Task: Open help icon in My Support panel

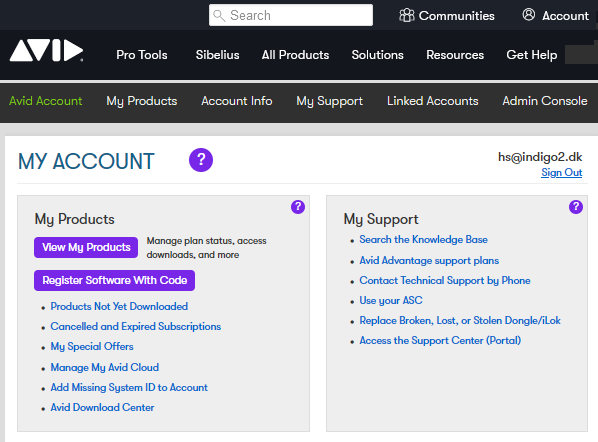Action: 576,207
